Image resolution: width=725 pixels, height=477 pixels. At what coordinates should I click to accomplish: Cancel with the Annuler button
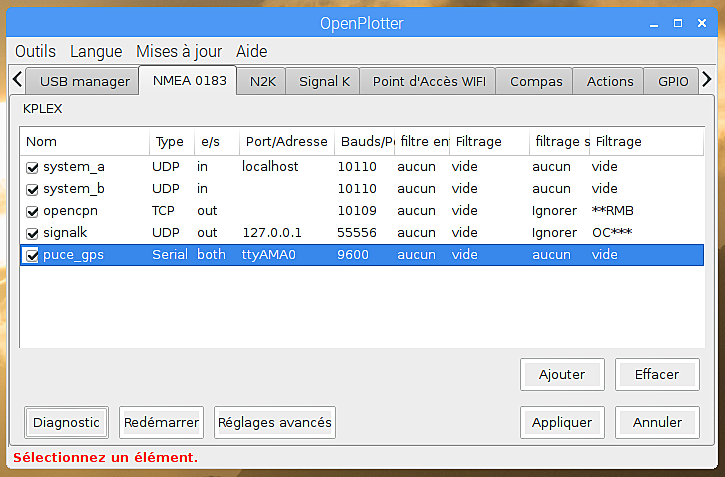point(657,422)
